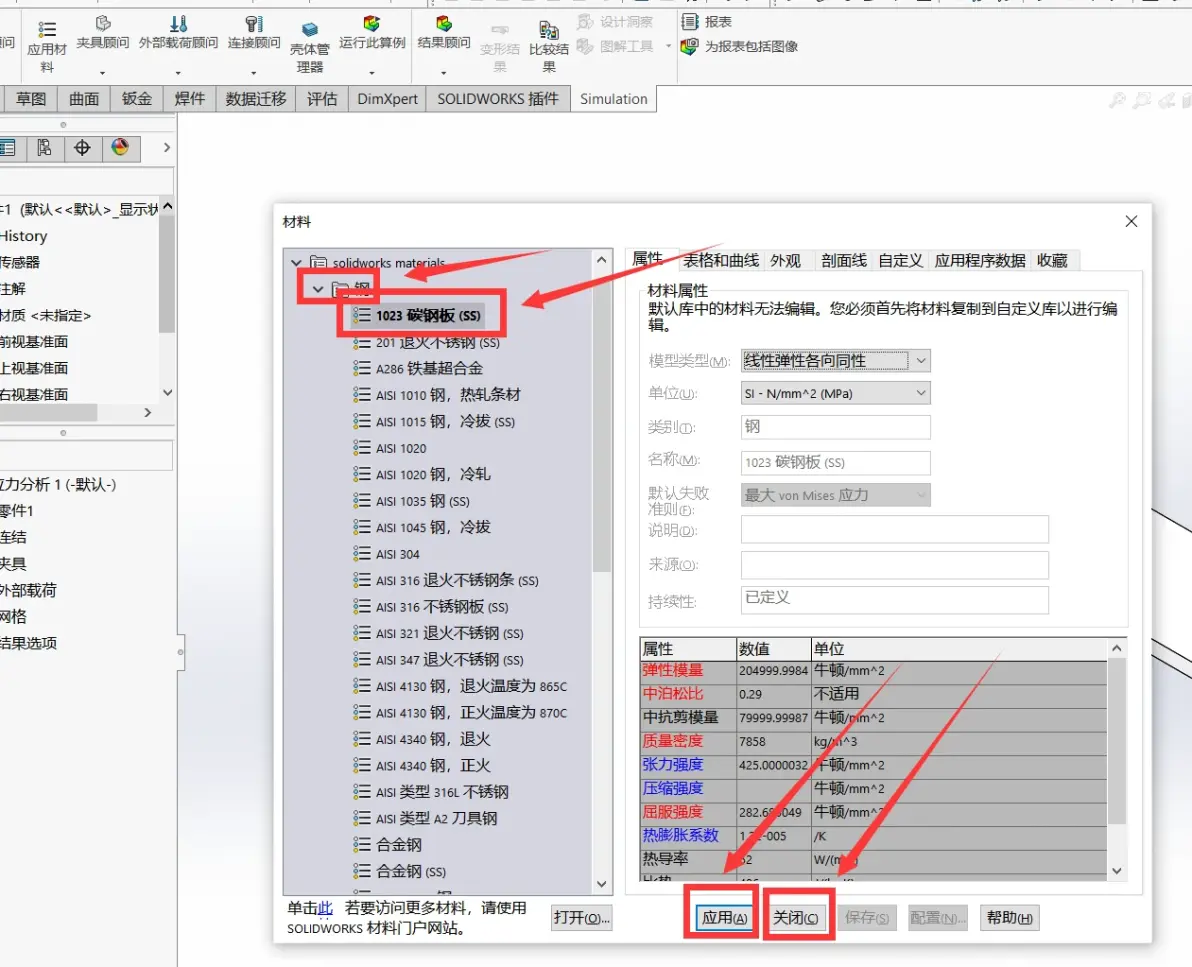The height and width of the screenshot is (967, 1192).
Task: Select 外部载荷 in simulation tree
Action: (x=29, y=591)
